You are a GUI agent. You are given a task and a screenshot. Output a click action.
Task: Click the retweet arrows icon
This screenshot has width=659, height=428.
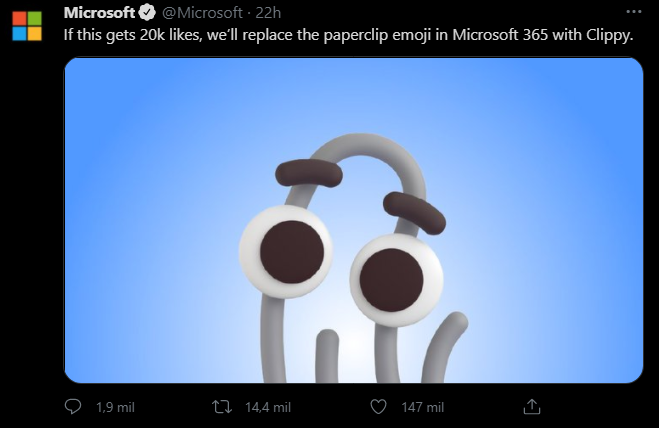pos(223,407)
